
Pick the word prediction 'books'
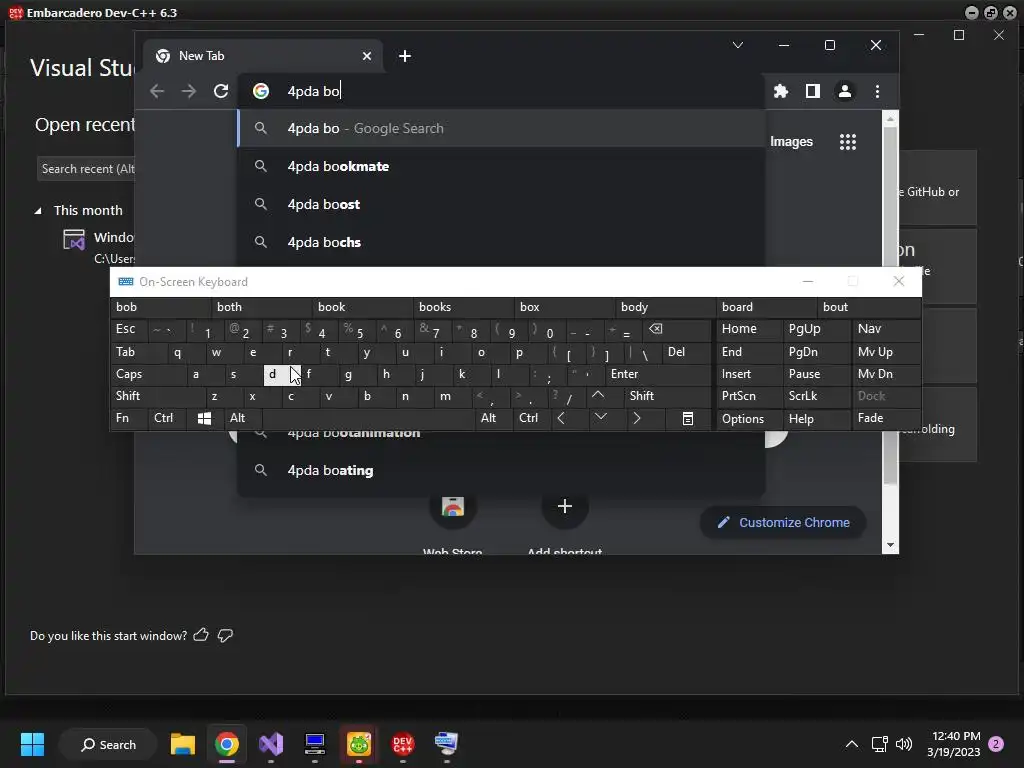pos(464,307)
